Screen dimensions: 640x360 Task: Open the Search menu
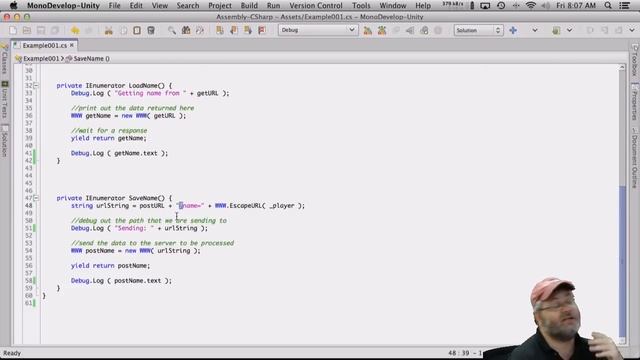pyautogui.click(x=188, y=6)
